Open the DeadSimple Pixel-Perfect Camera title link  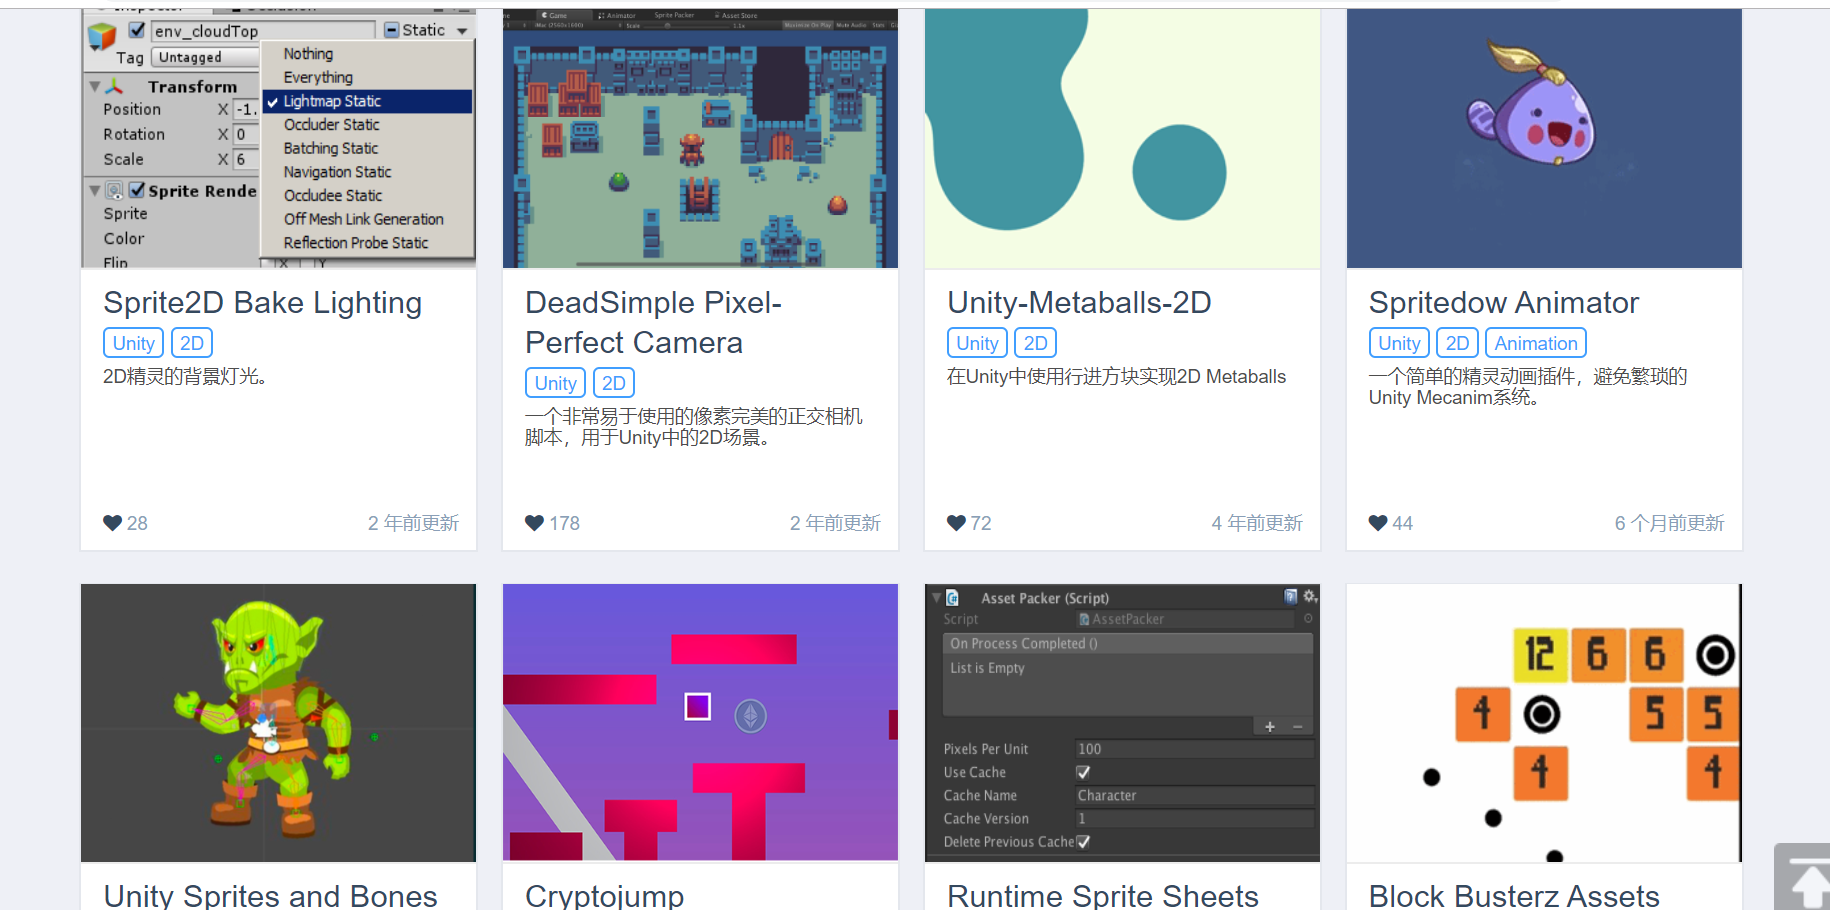[654, 322]
